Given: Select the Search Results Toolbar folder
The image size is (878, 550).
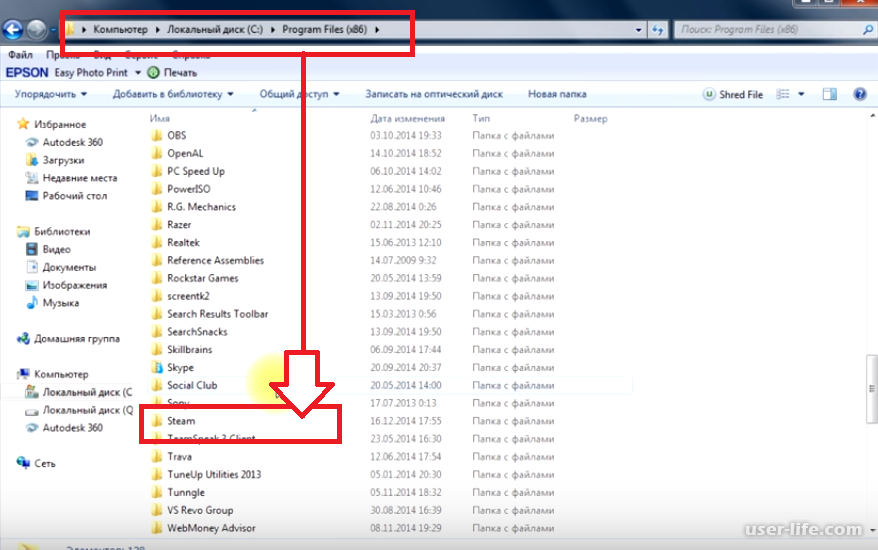Looking at the screenshot, I should tap(217, 314).
